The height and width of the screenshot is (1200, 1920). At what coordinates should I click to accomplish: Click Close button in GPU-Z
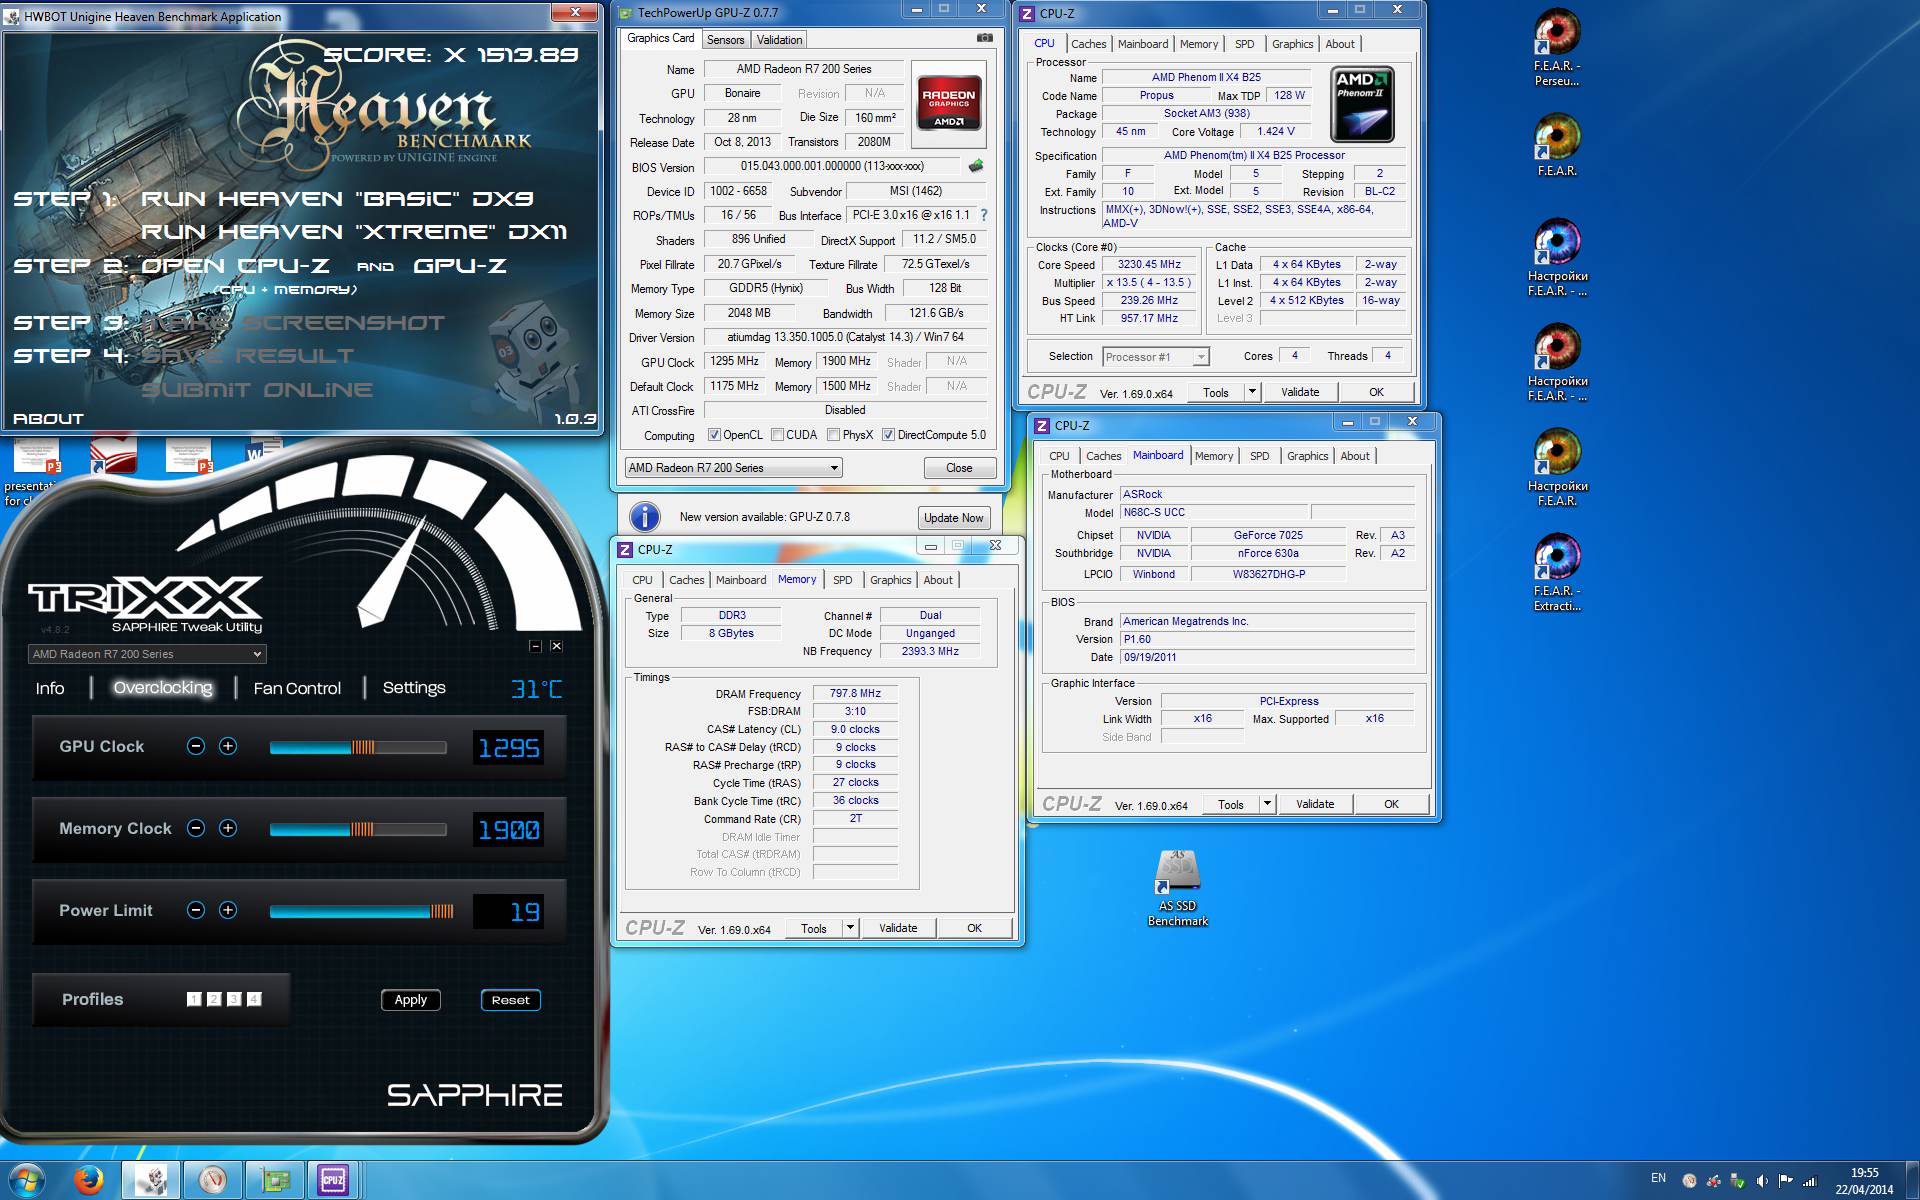coord(959,468)
